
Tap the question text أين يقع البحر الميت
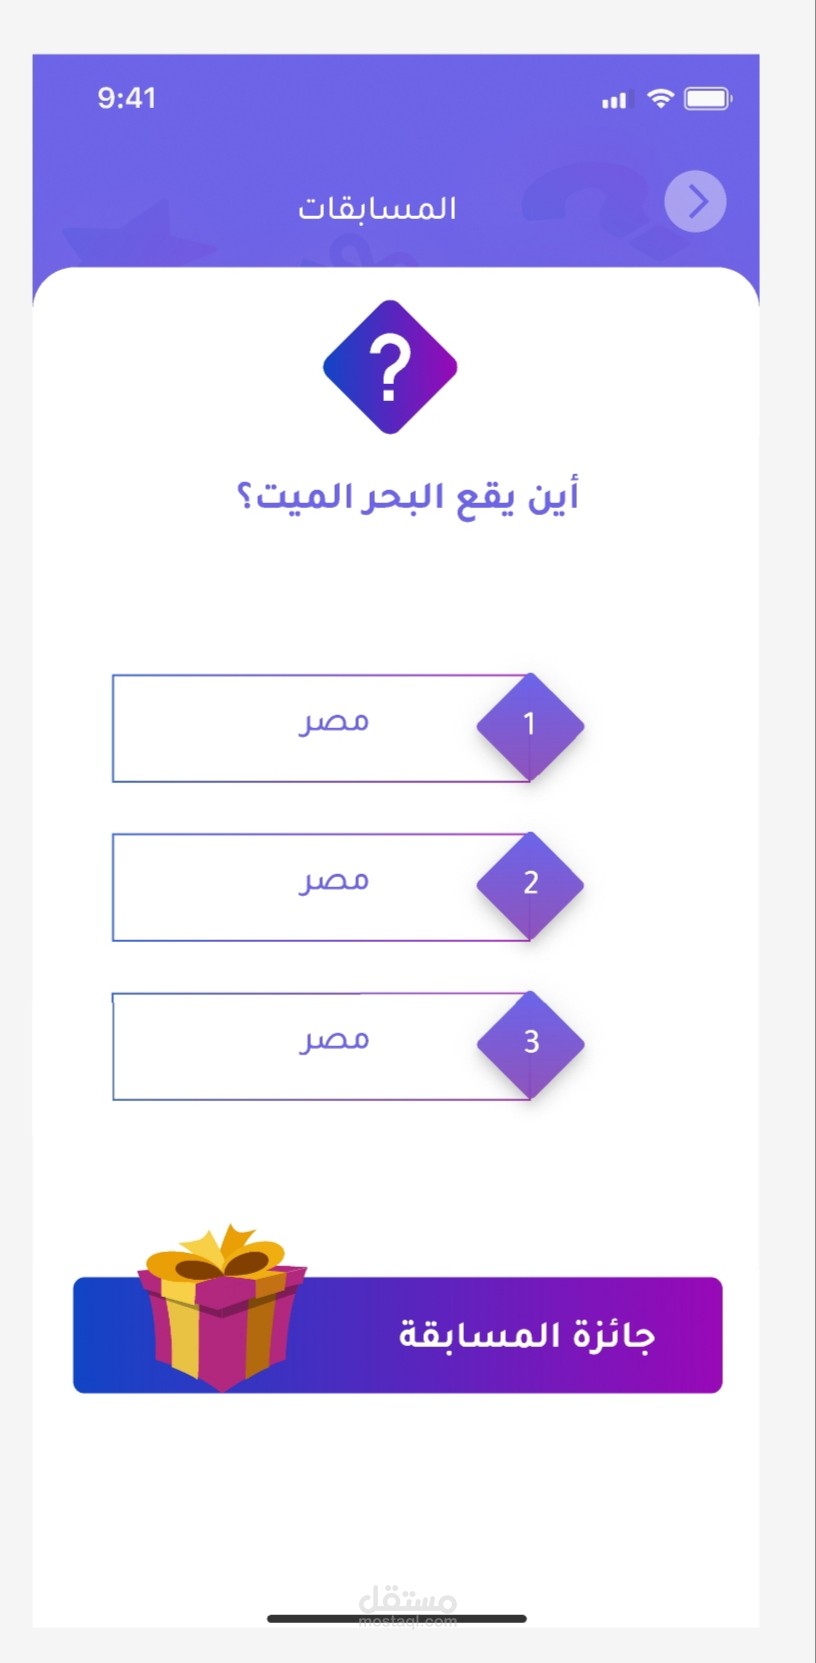pos(407,497)
